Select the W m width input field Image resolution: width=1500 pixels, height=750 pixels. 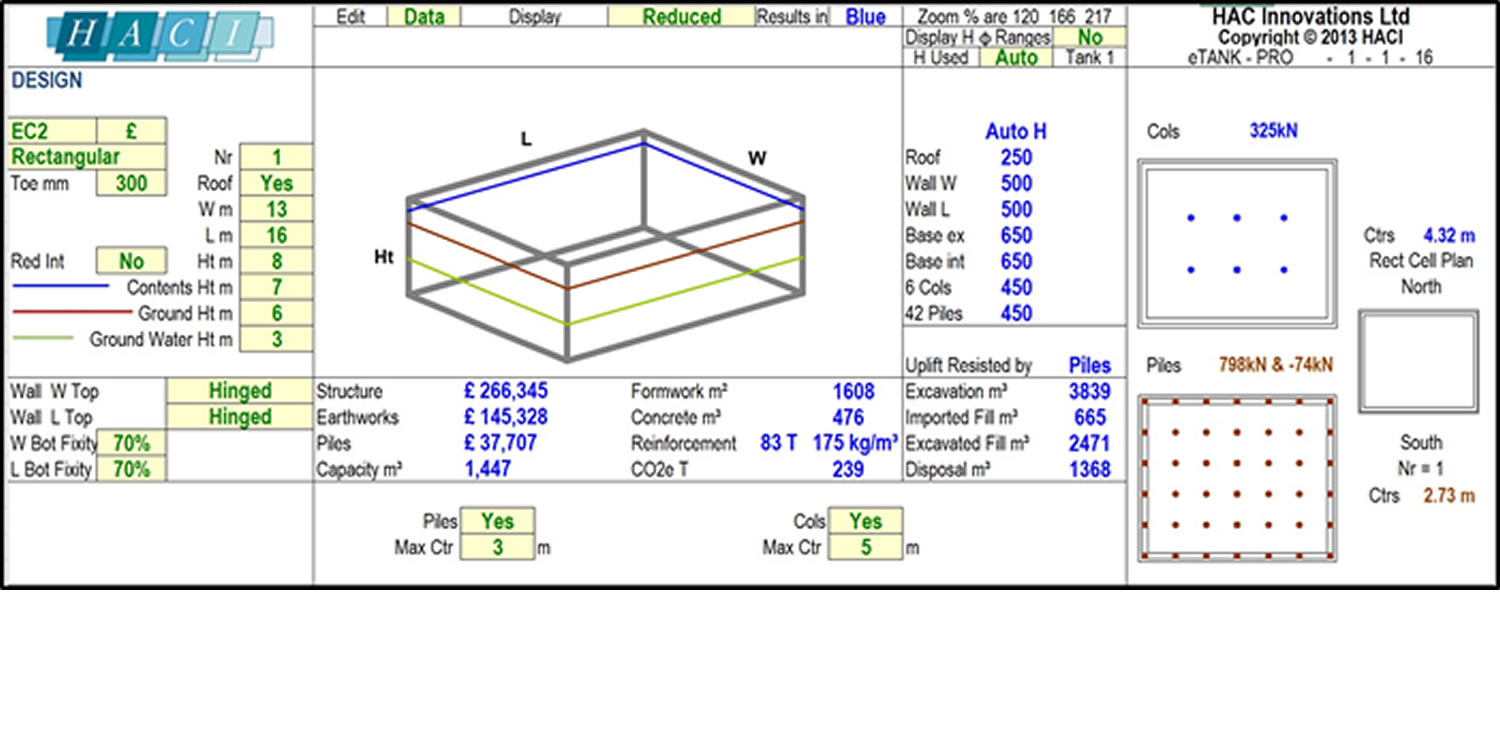point(276,210)
